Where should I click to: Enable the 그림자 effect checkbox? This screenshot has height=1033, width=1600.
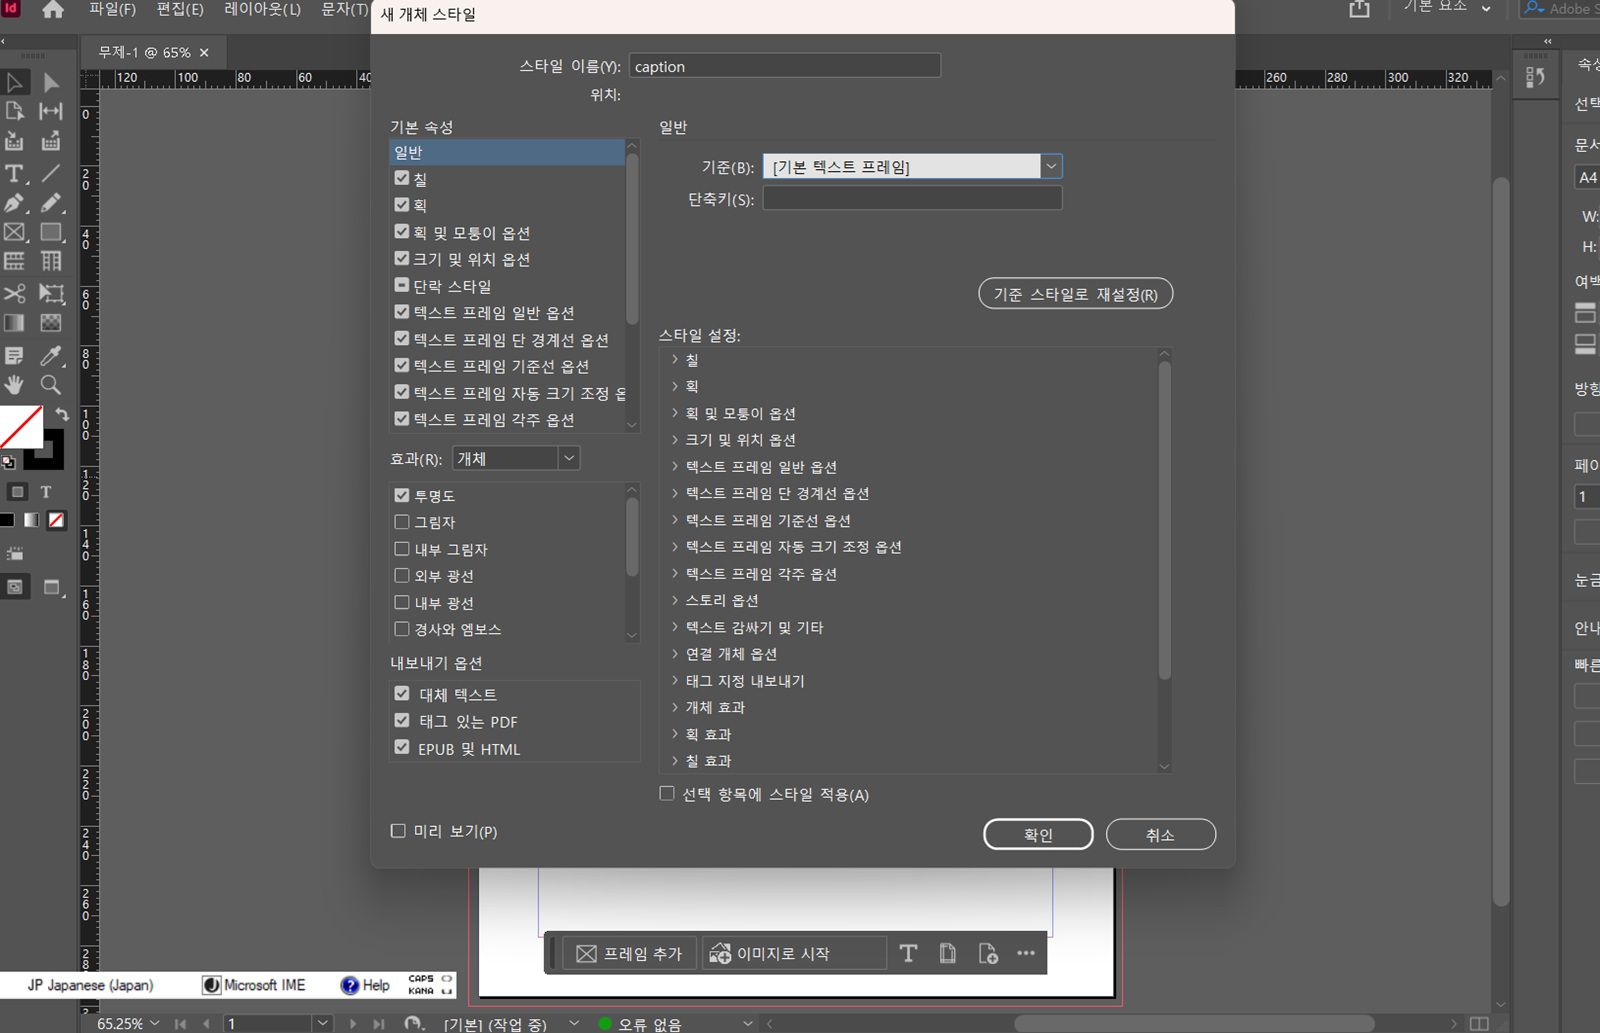[x=402, y=522]
